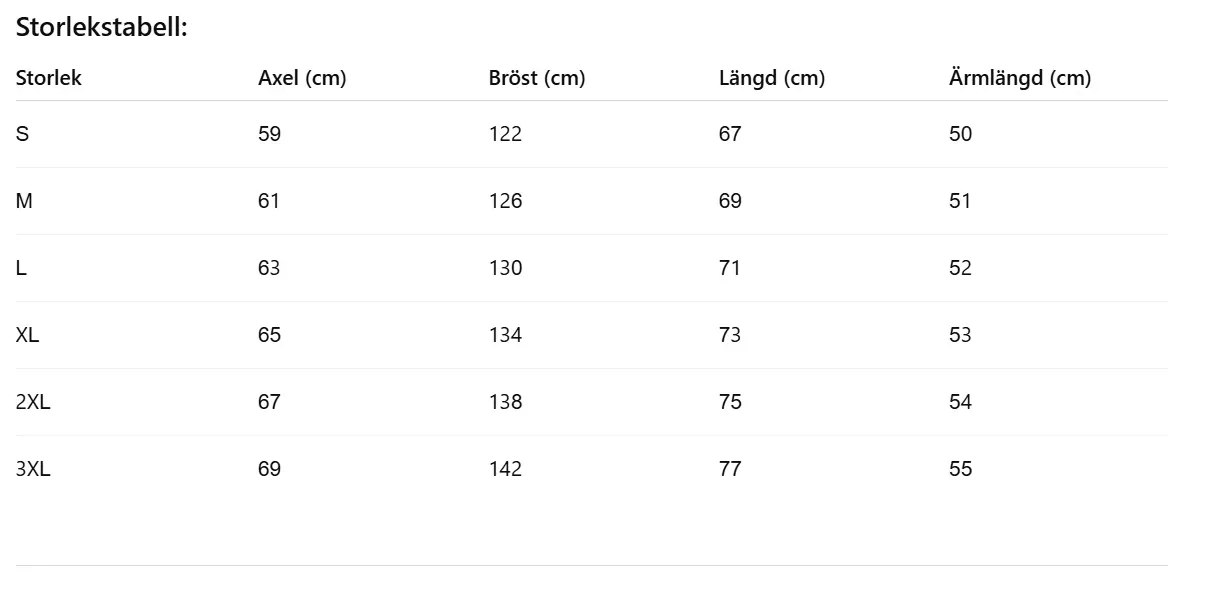Click the XL size label
The height and width of the screenshot is (594, 1228).
tap(28, 335)
